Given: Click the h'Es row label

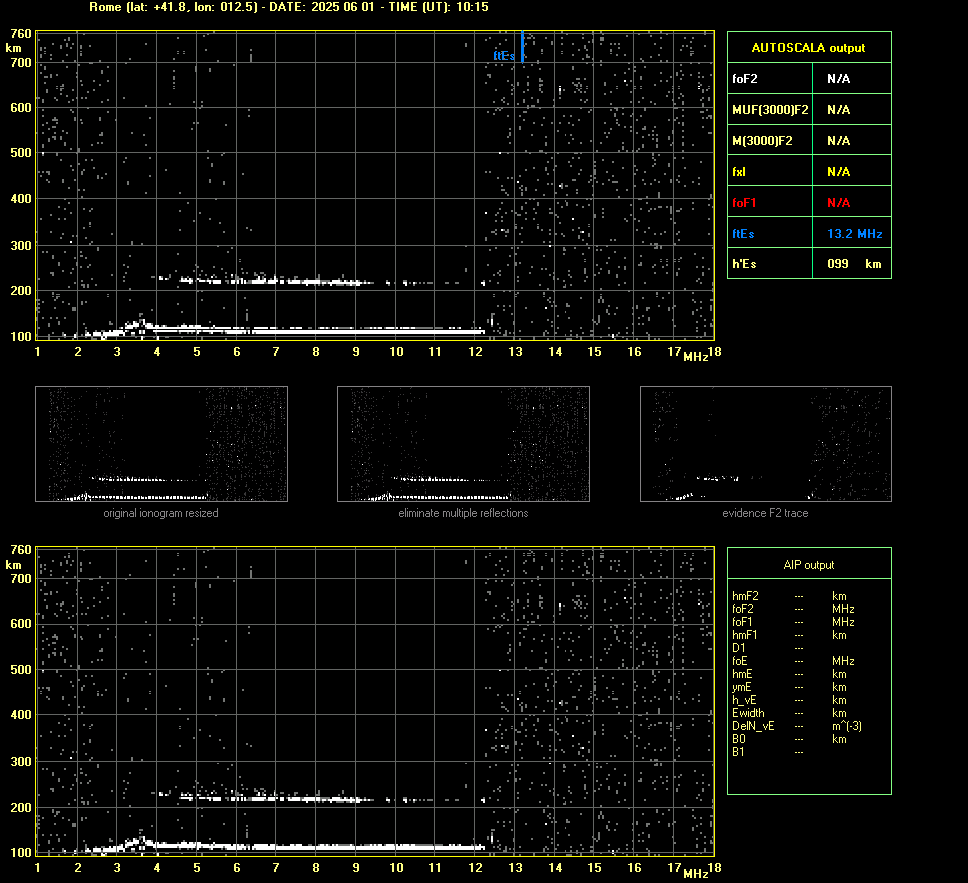Looking at the screenshot, I should click(x=744, y=264).
